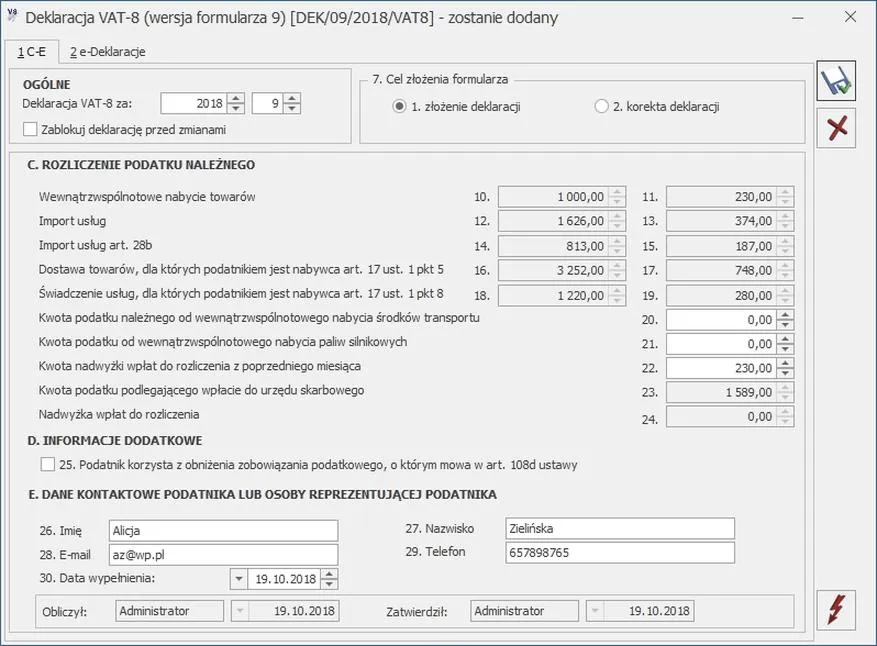Switch to the 1 C-E tab

click(x=32, y=52)
